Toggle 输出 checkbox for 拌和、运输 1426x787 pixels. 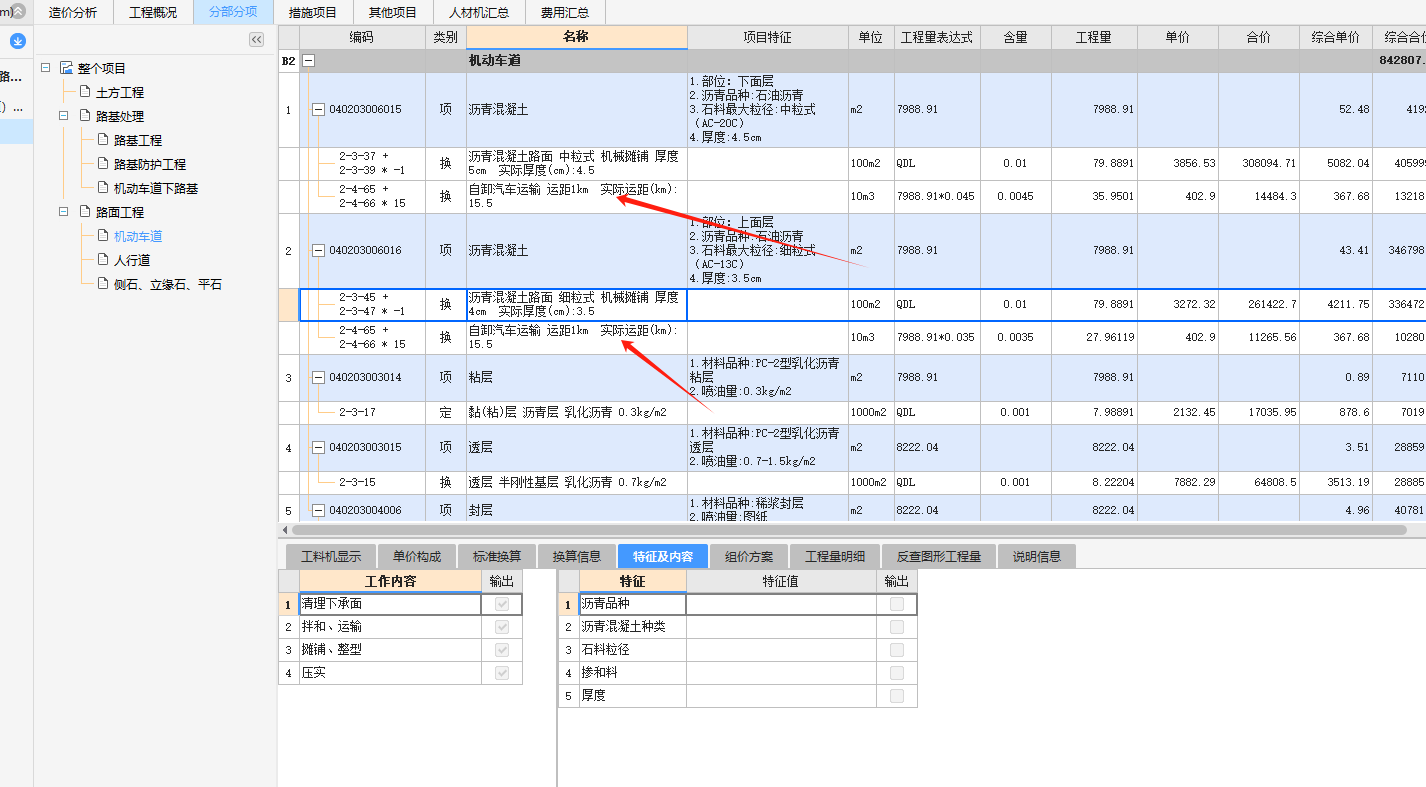click(502, 627)
